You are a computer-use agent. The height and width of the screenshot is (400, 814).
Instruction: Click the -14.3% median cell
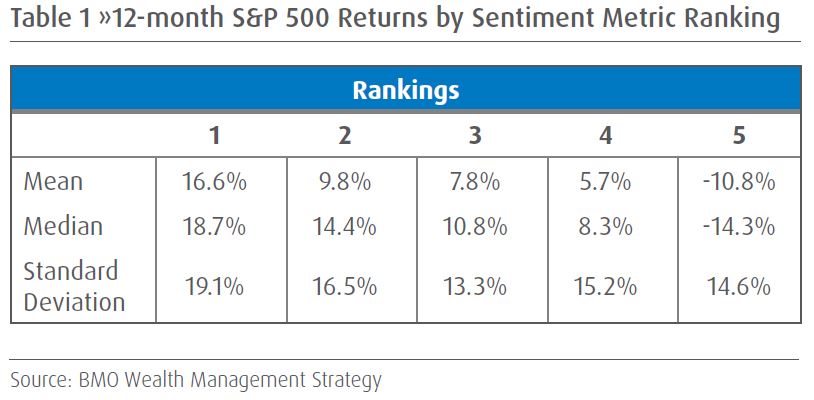(x=738, y=227)
